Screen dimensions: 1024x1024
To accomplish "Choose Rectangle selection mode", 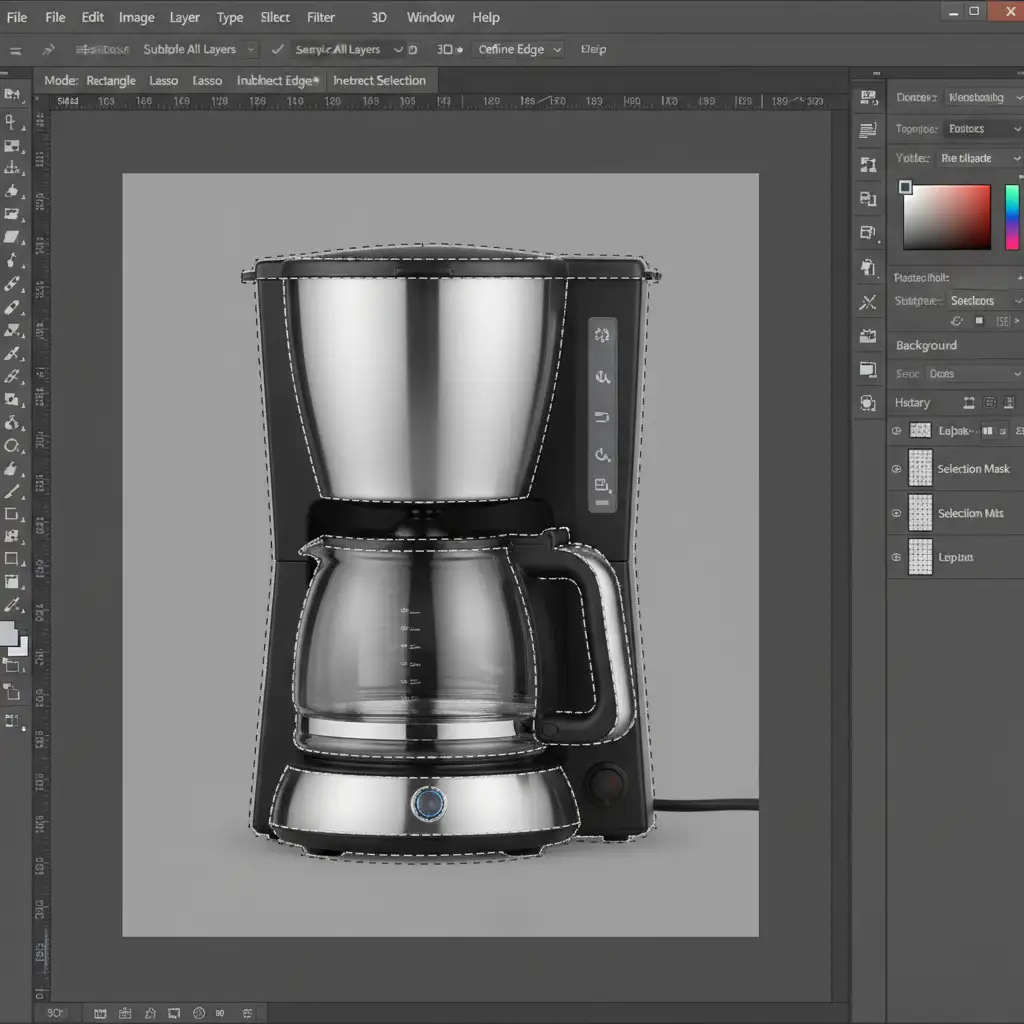I will 110,81.
